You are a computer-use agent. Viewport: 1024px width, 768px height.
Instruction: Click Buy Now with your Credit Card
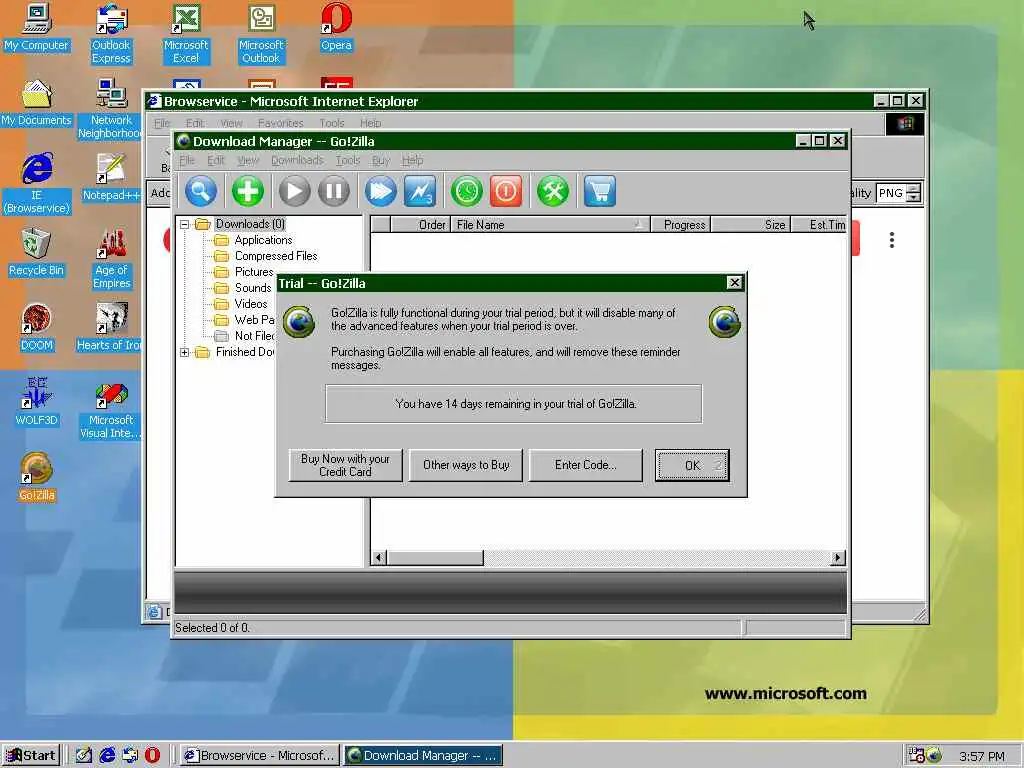click(x=345, y=465)
